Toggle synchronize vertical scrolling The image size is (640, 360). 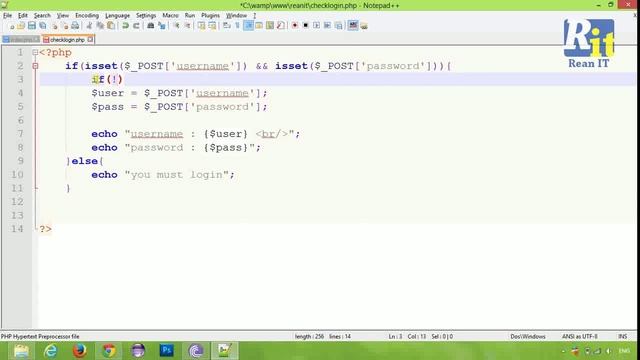(202, 26)
